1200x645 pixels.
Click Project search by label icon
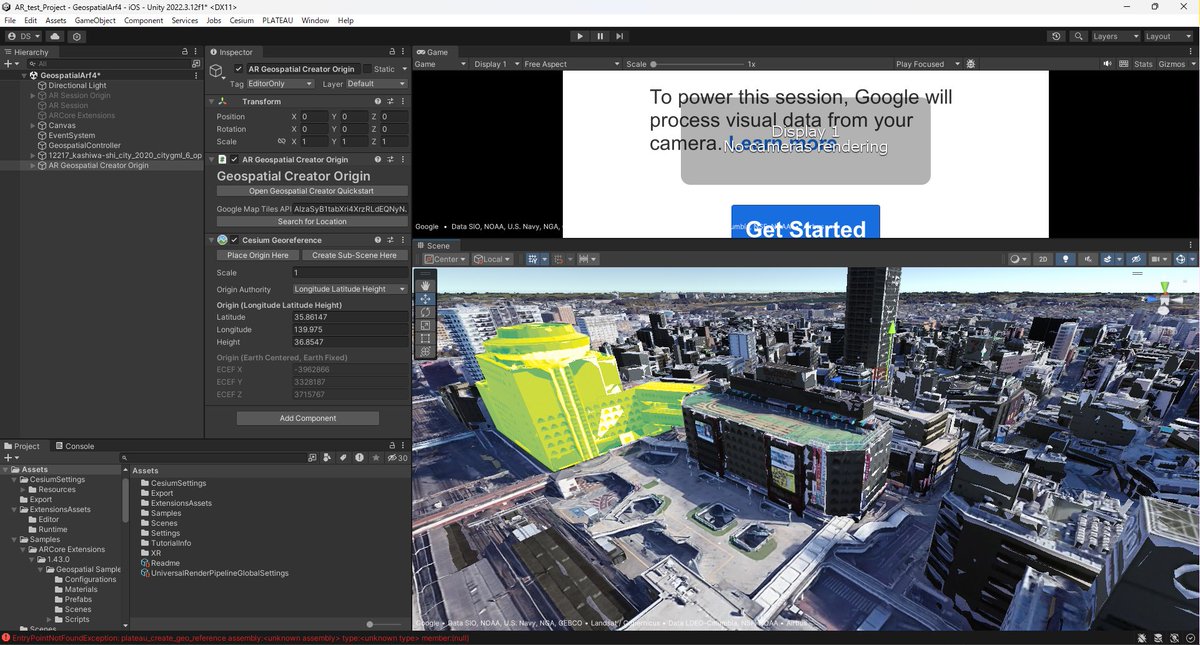[342, 457]
